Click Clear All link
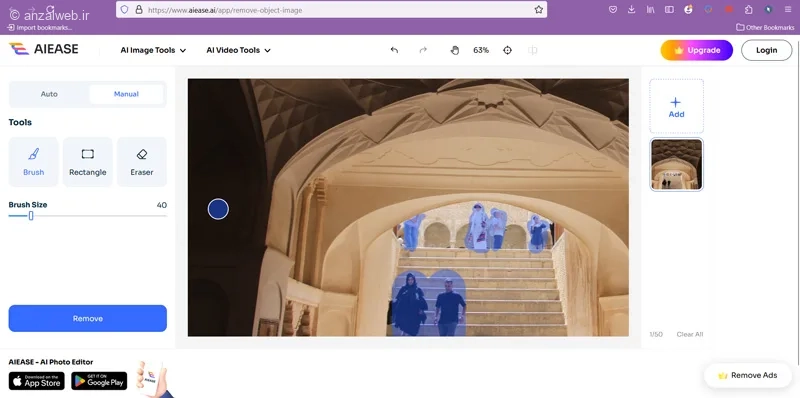The height and width of the screenshot is (398, 800). pyautogui.click(x=690, y=334)
